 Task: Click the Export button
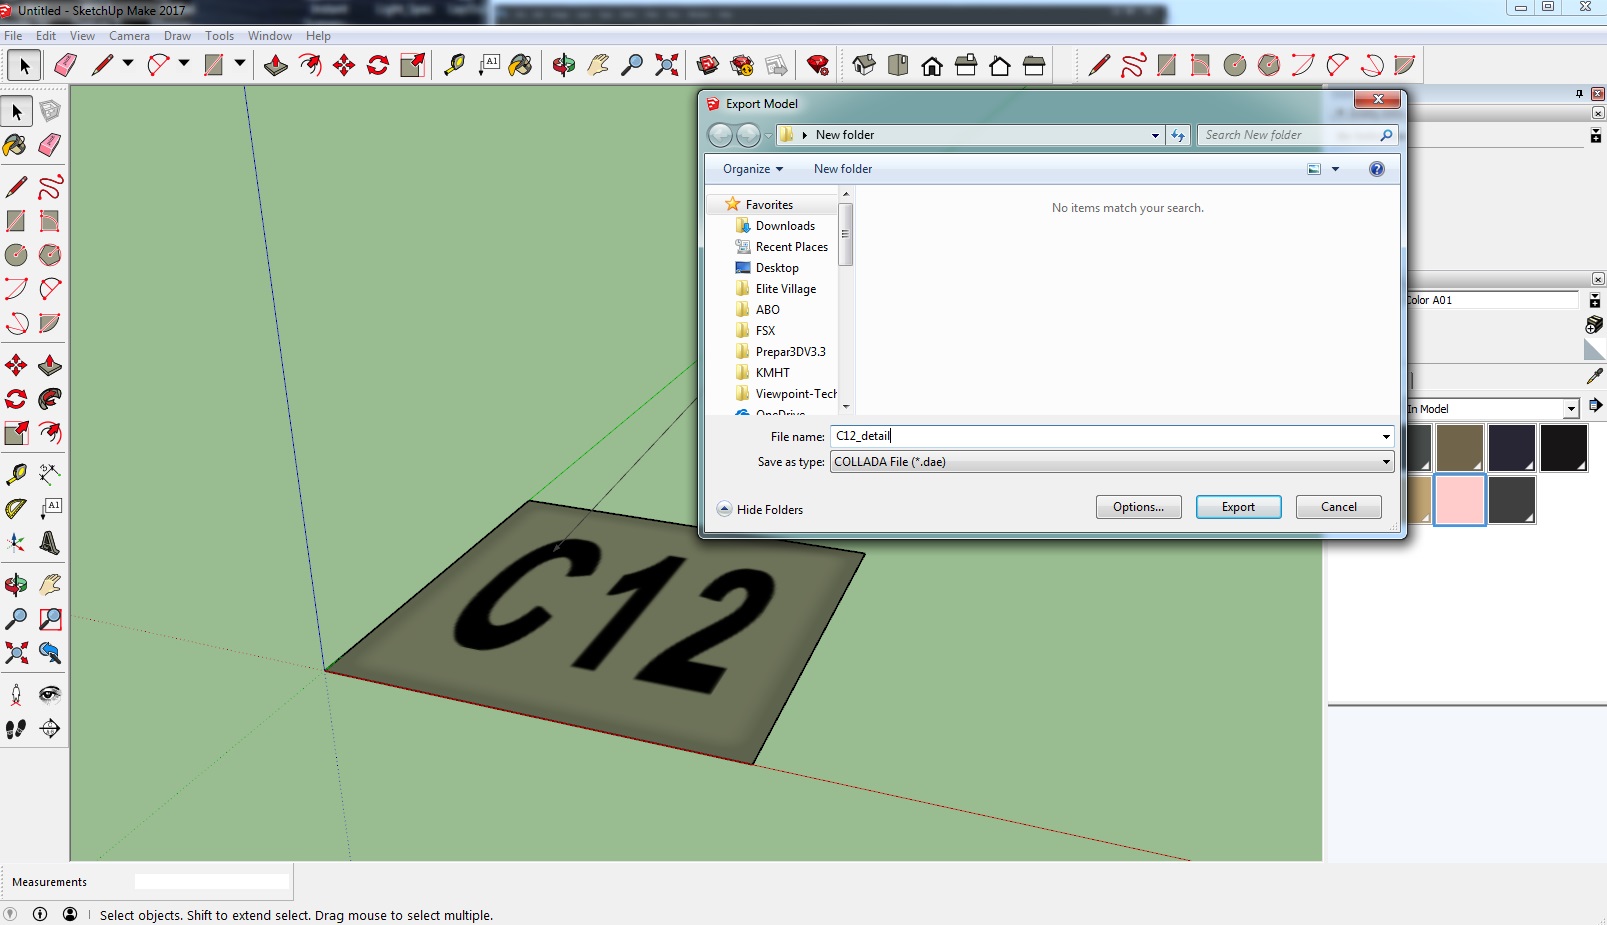1238,507
